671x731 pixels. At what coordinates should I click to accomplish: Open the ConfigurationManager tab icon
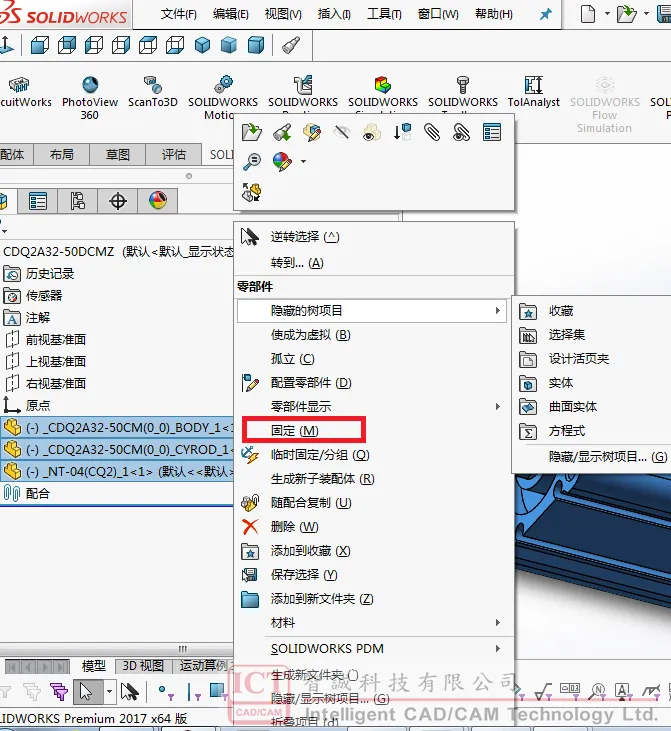[77, 201]
